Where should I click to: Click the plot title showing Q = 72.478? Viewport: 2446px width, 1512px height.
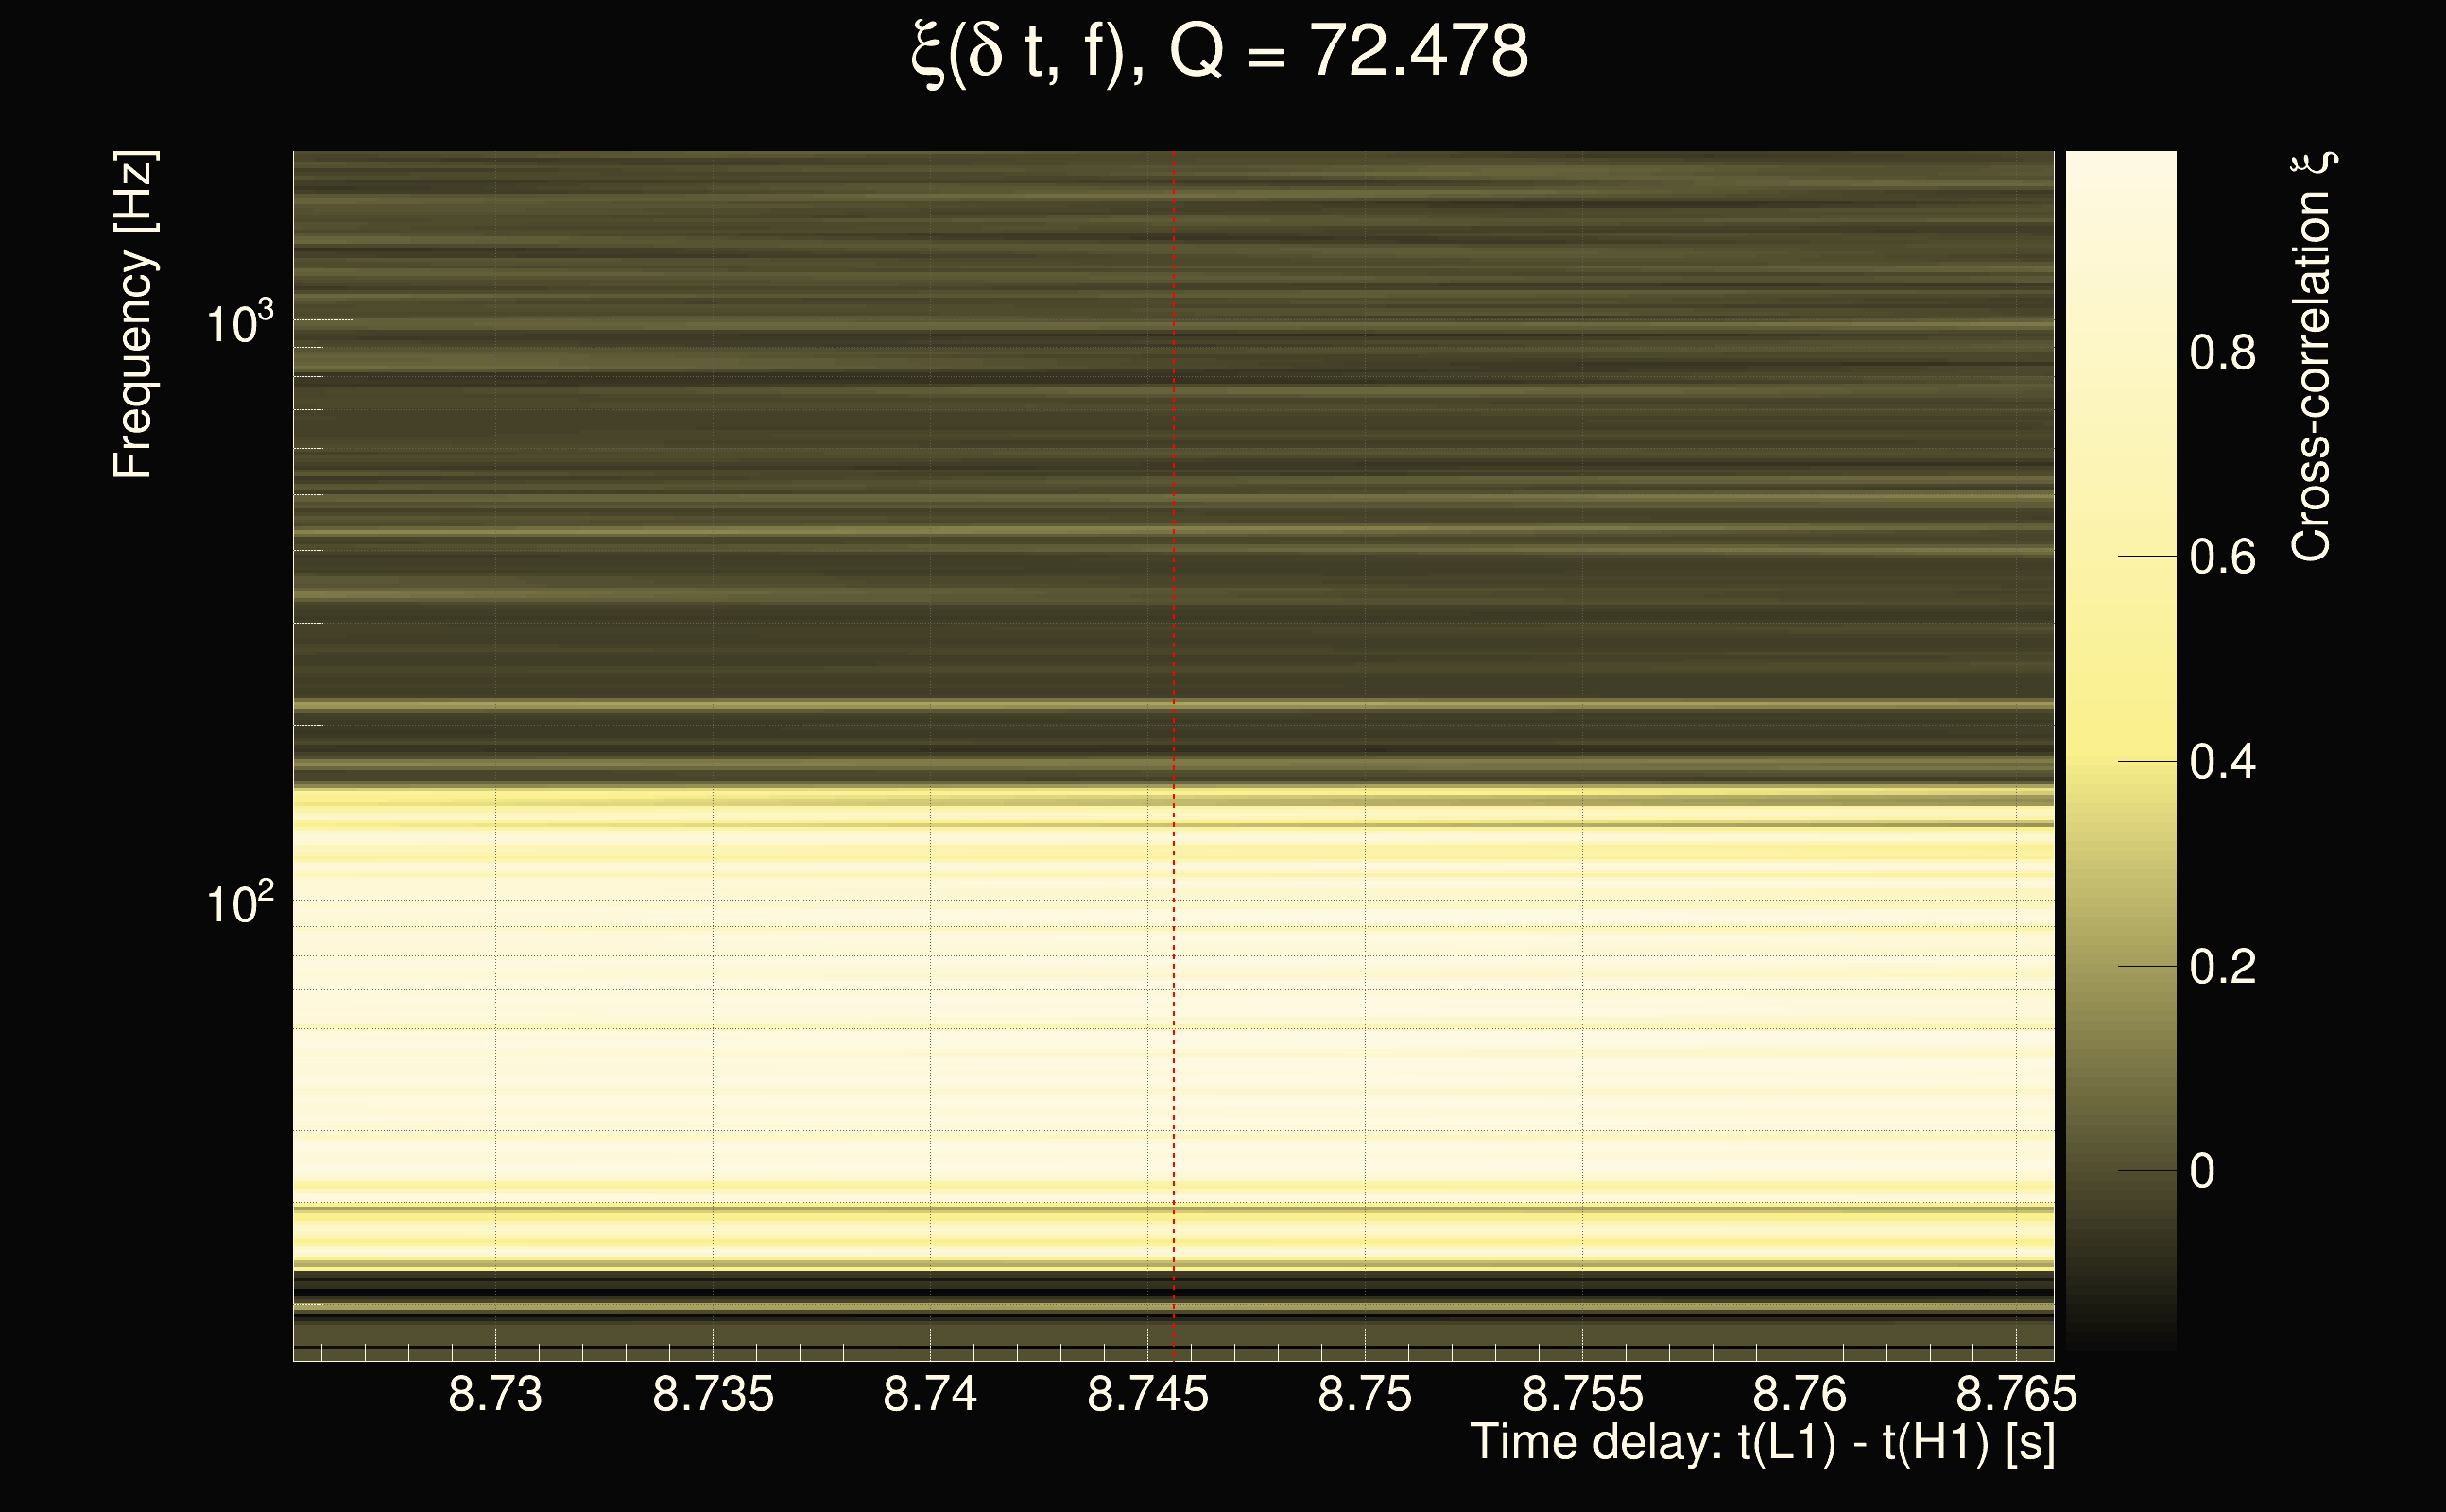(1220, 52)
